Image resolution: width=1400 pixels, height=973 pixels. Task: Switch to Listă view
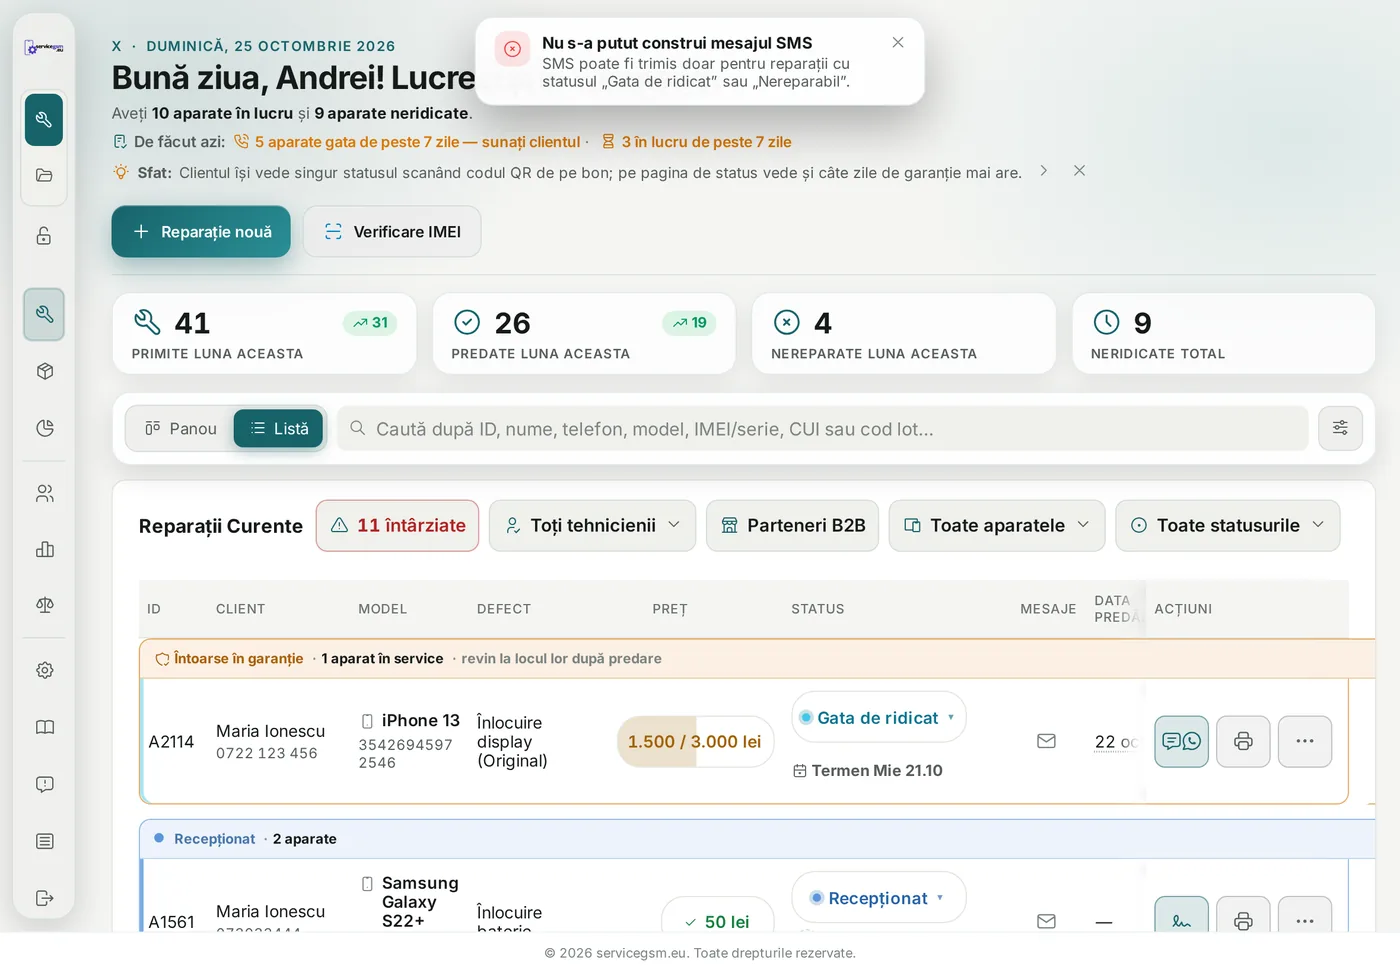(279, 428)
